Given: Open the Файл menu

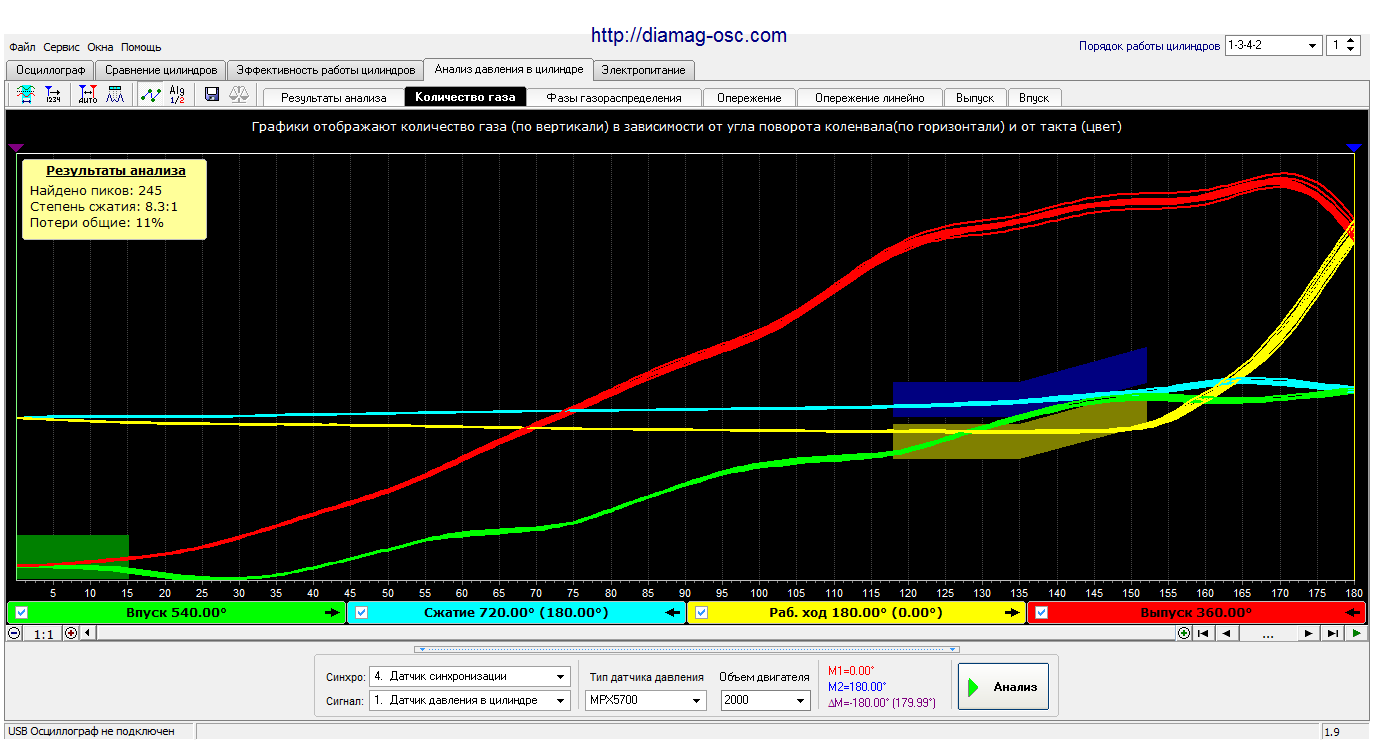Looking at the screenshot, I should coord(22,47).
